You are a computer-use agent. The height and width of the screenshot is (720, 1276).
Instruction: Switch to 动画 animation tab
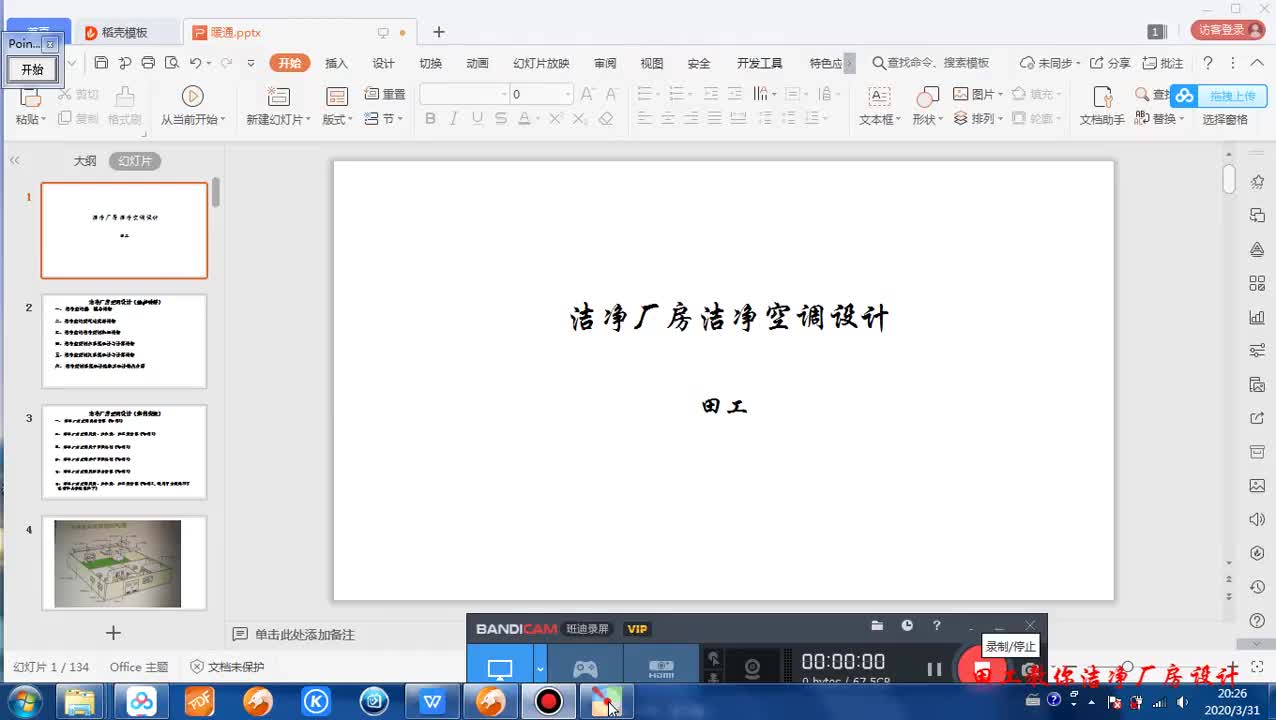coord(477,63)
